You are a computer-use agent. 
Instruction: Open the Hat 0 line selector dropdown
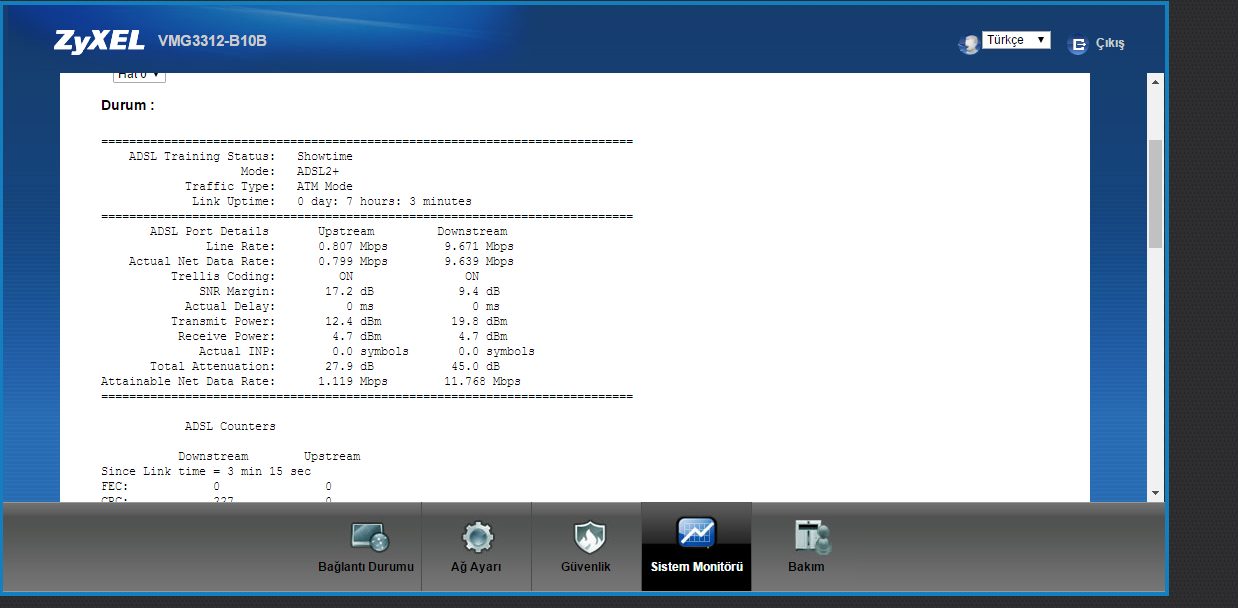(x=139, y=76)
